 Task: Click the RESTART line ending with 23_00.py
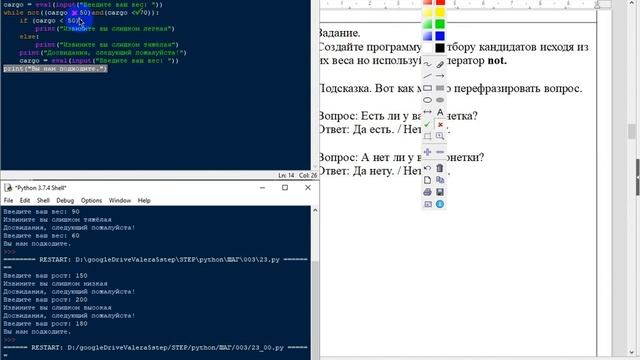click(156, 348)
